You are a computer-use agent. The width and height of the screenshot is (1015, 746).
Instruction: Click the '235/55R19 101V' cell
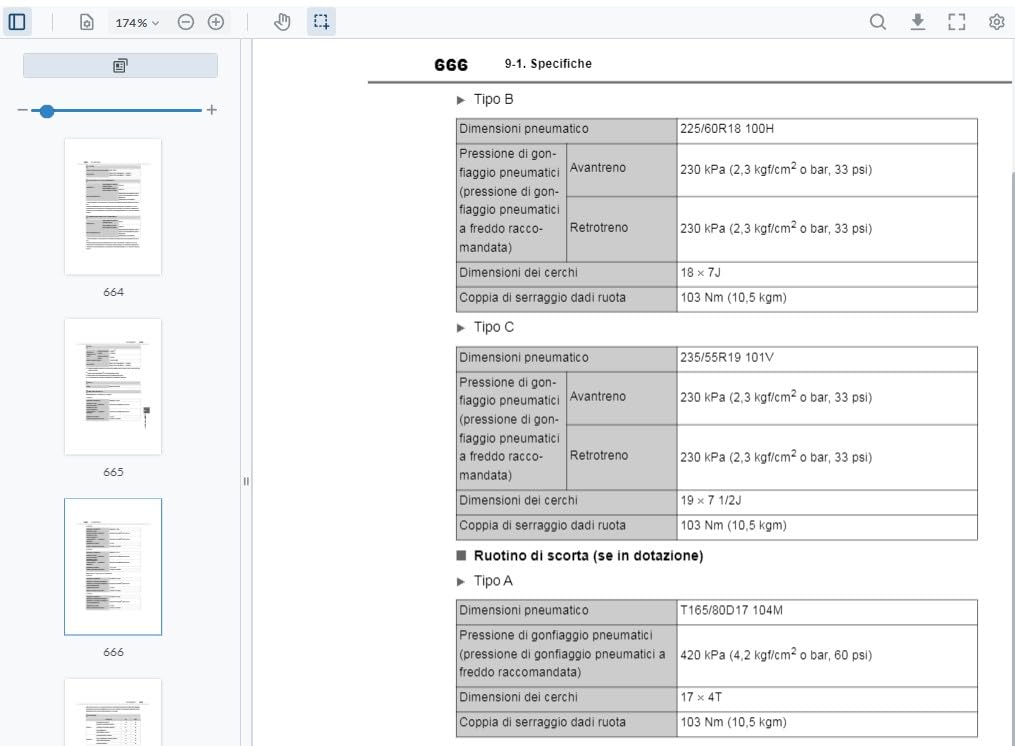827,357
